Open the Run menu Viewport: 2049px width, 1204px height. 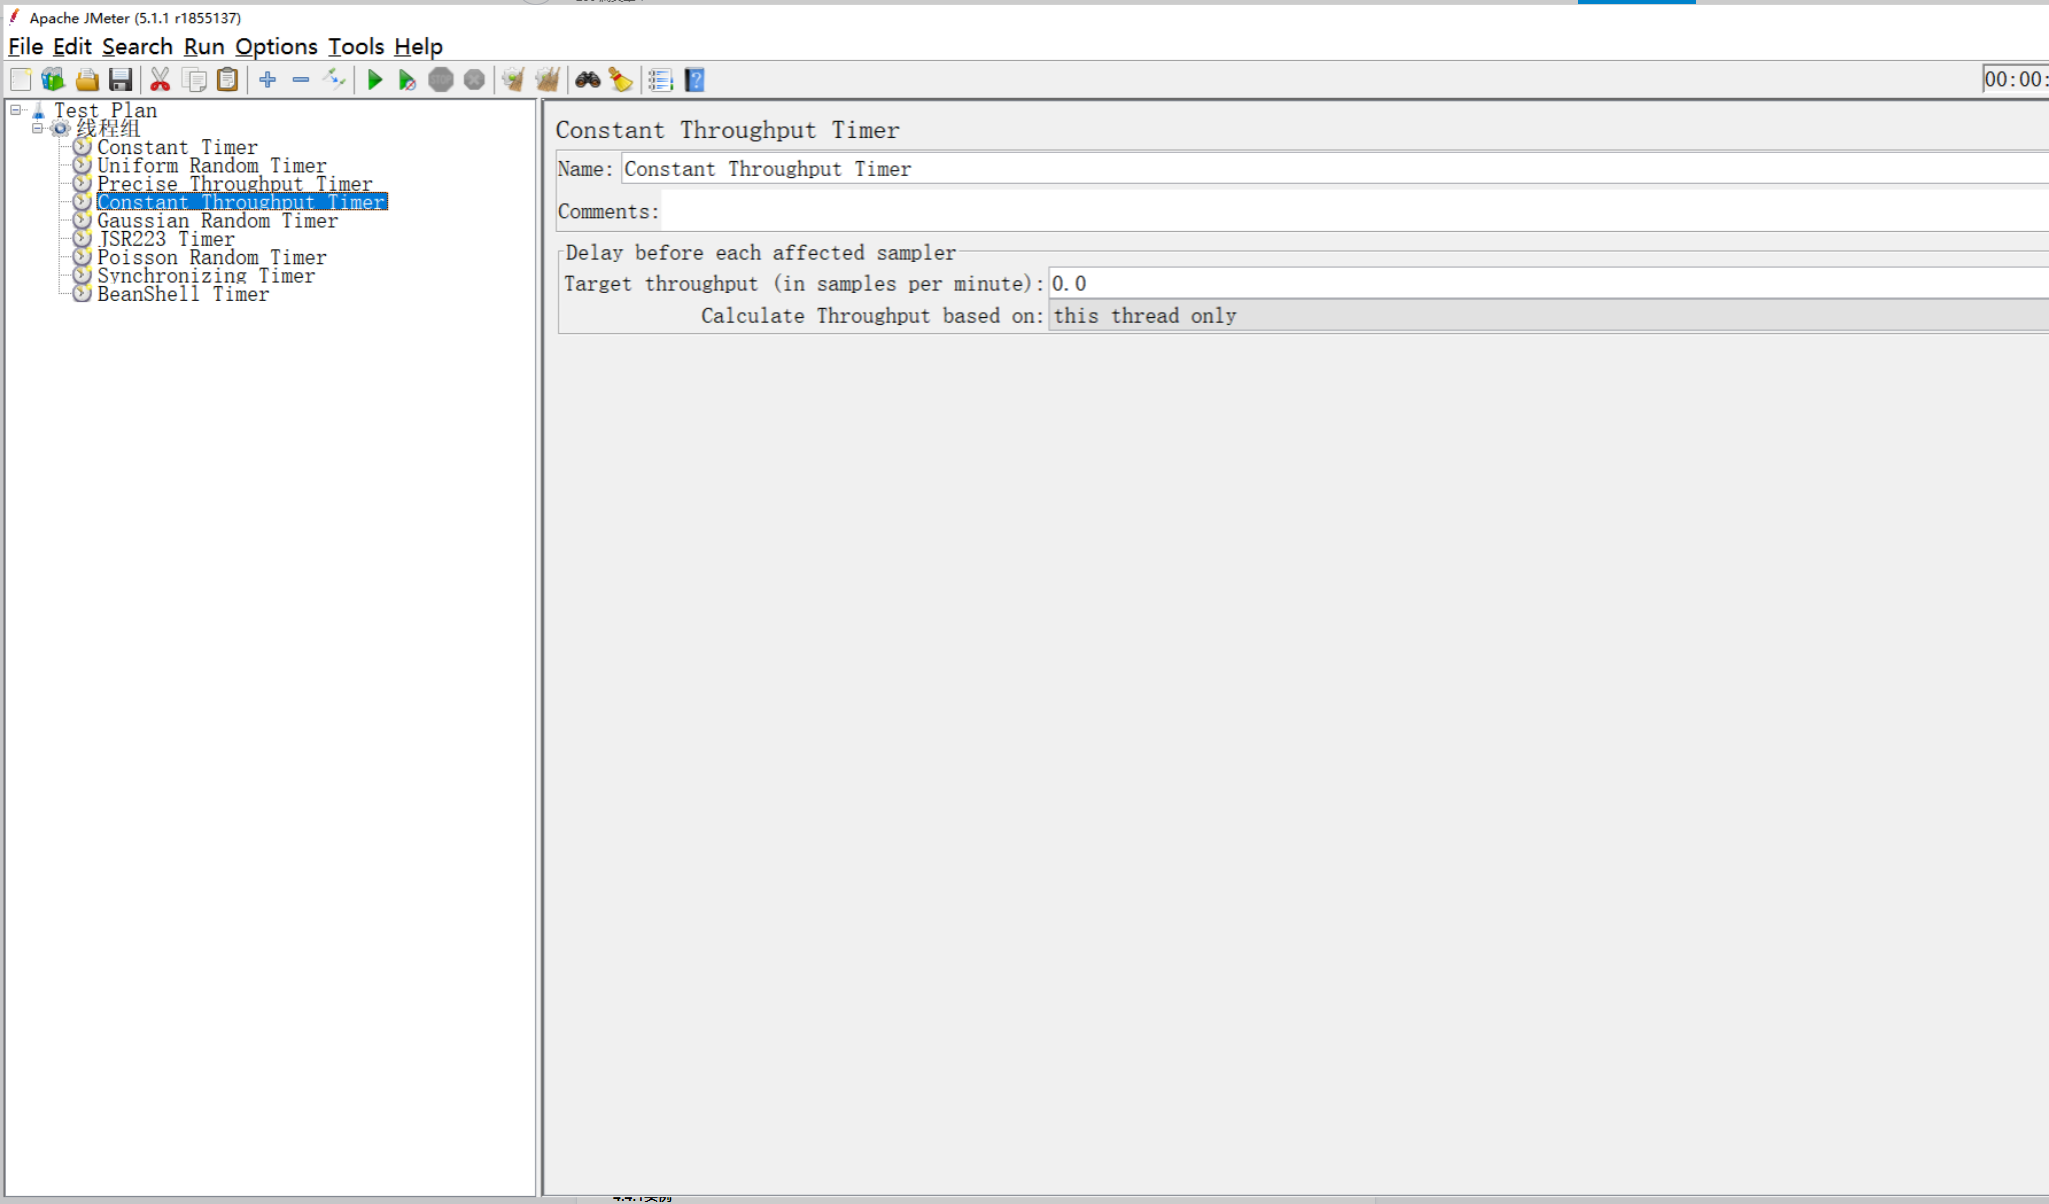203,47
